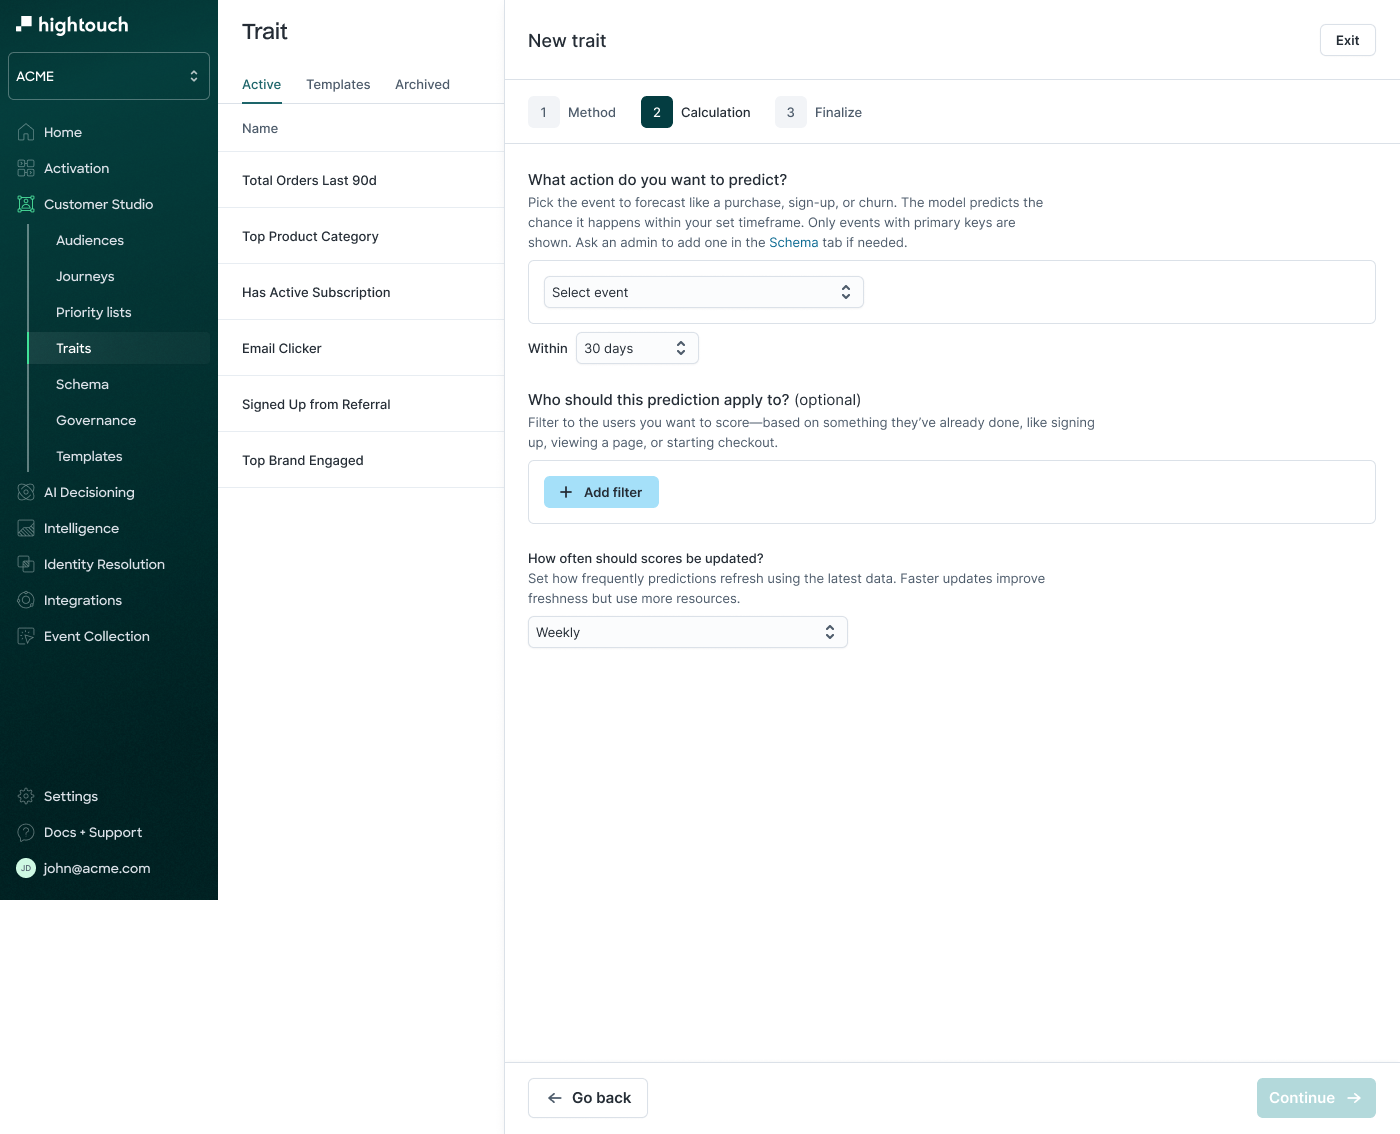Click the Home icon in sidebar
1400x1134 pixels.
26,132
